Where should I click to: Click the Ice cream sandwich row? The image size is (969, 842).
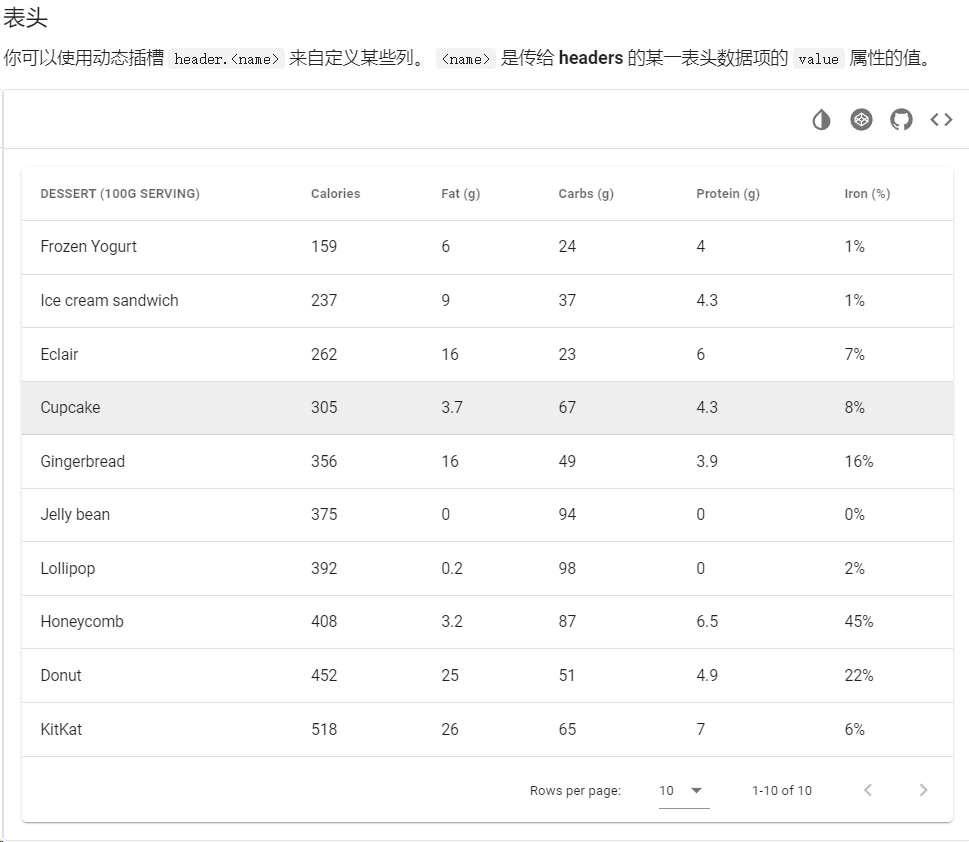pos(109,301)
